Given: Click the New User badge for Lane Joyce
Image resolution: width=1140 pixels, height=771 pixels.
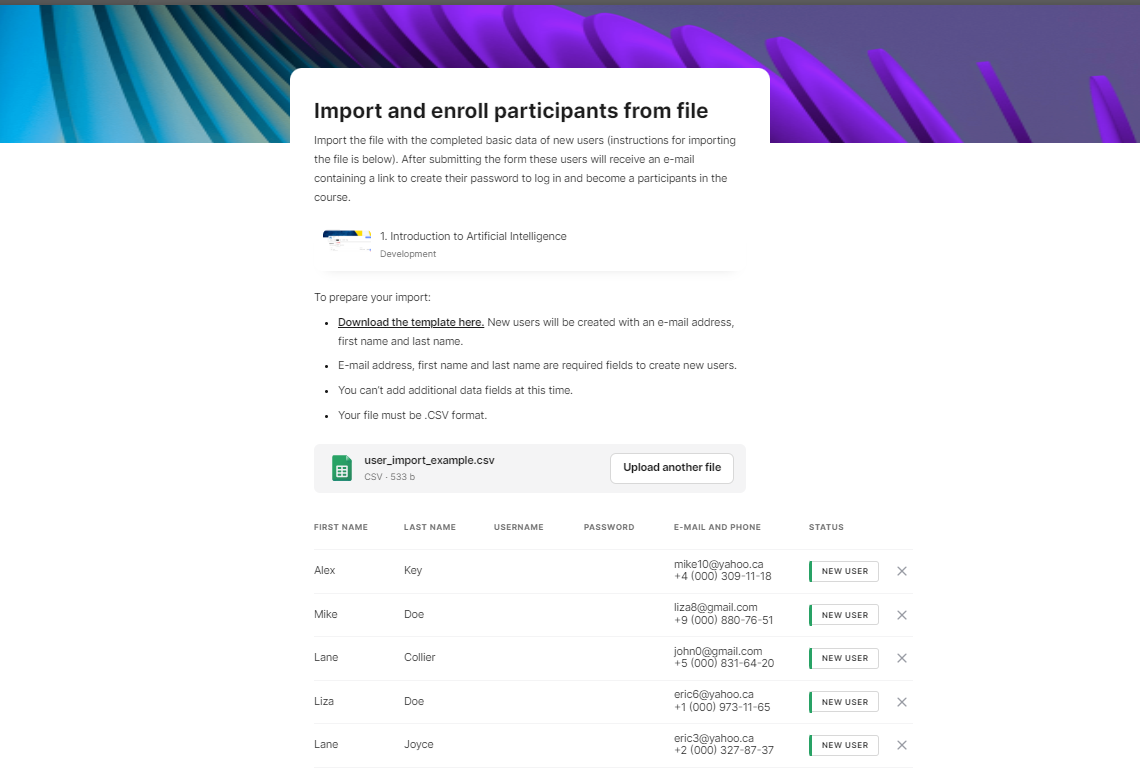Looking at the screenshot, I should tap(845, 745).
